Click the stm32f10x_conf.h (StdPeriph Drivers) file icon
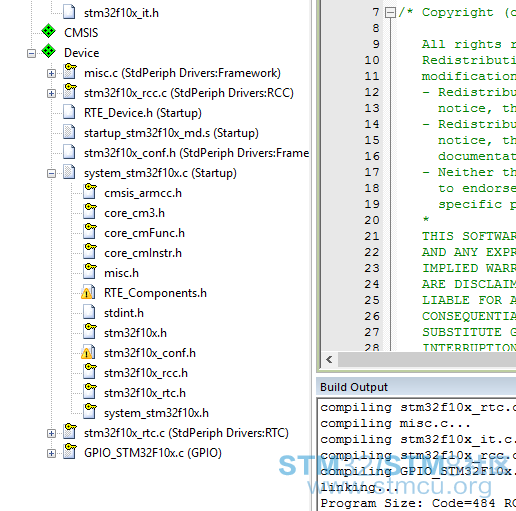 69,152
